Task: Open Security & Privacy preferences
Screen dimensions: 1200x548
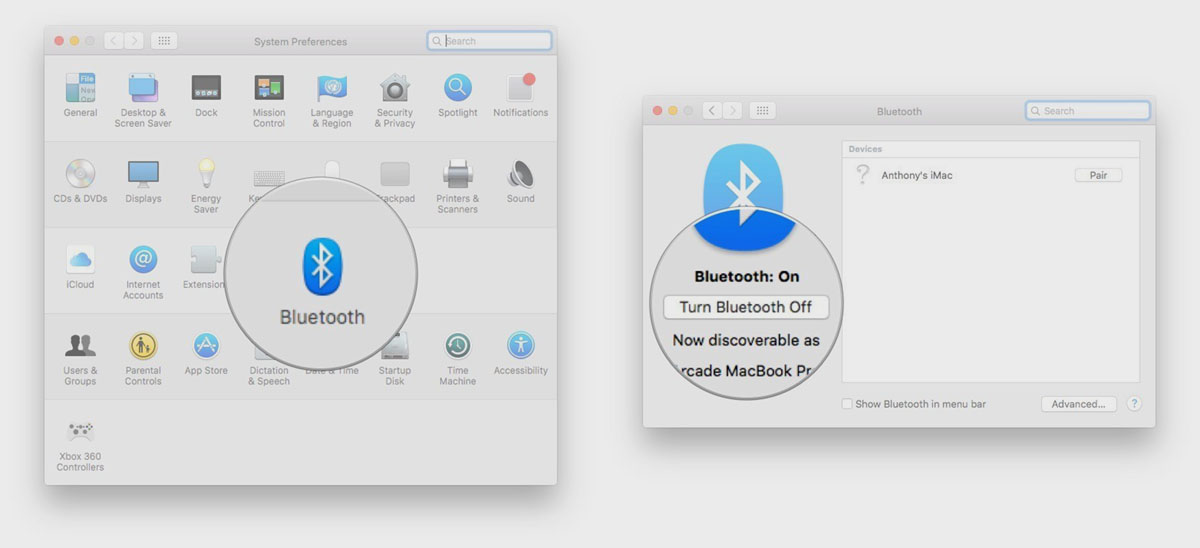Action: pos(395,100)
